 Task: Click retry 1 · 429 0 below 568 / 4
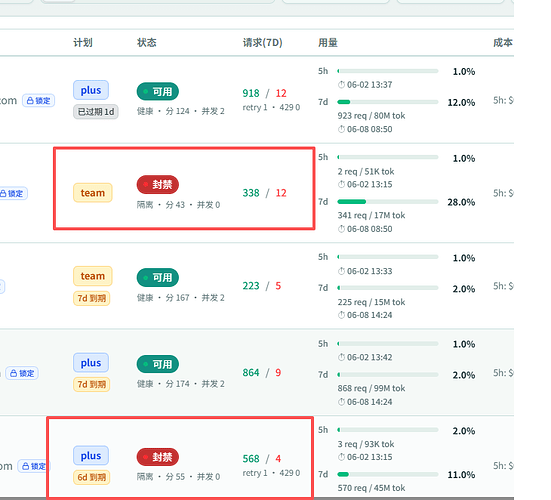(271, 473)
